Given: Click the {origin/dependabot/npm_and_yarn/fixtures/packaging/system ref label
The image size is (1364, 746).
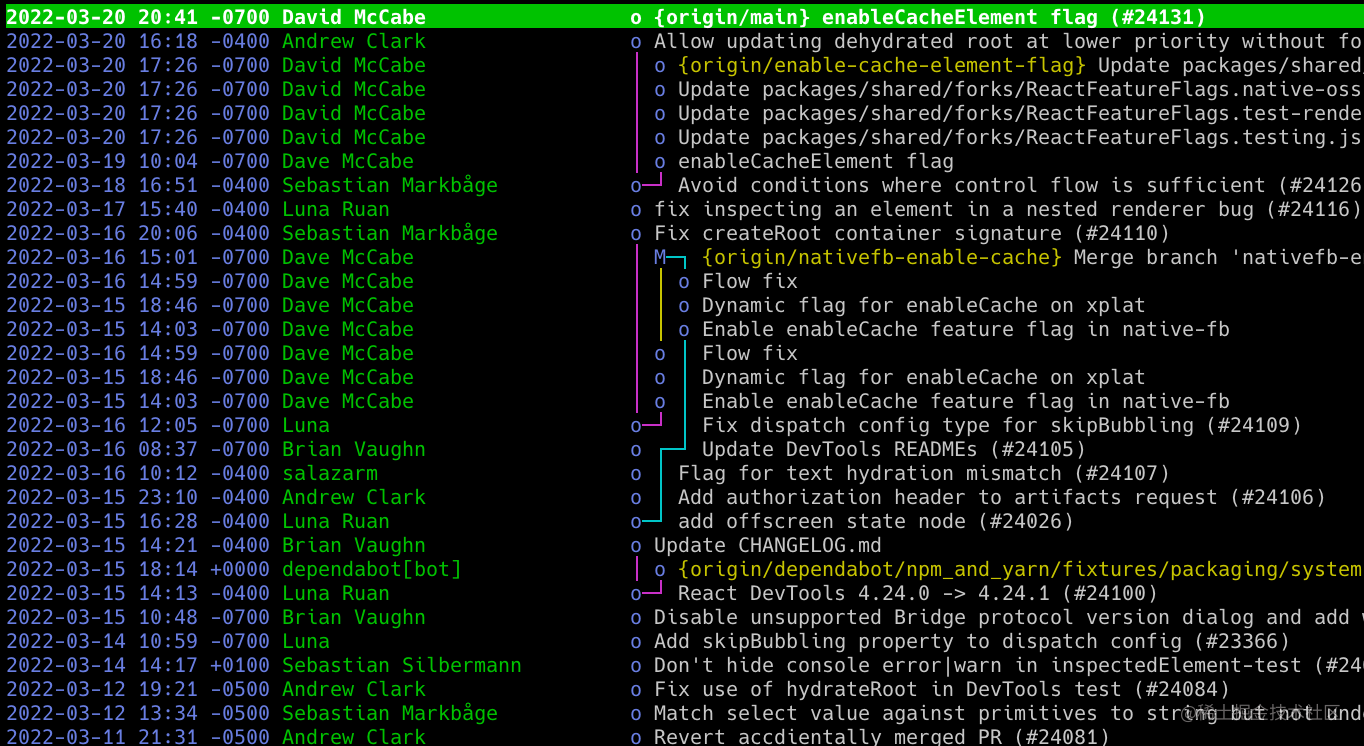Looking at the screenshot, I should (1020, 569).
